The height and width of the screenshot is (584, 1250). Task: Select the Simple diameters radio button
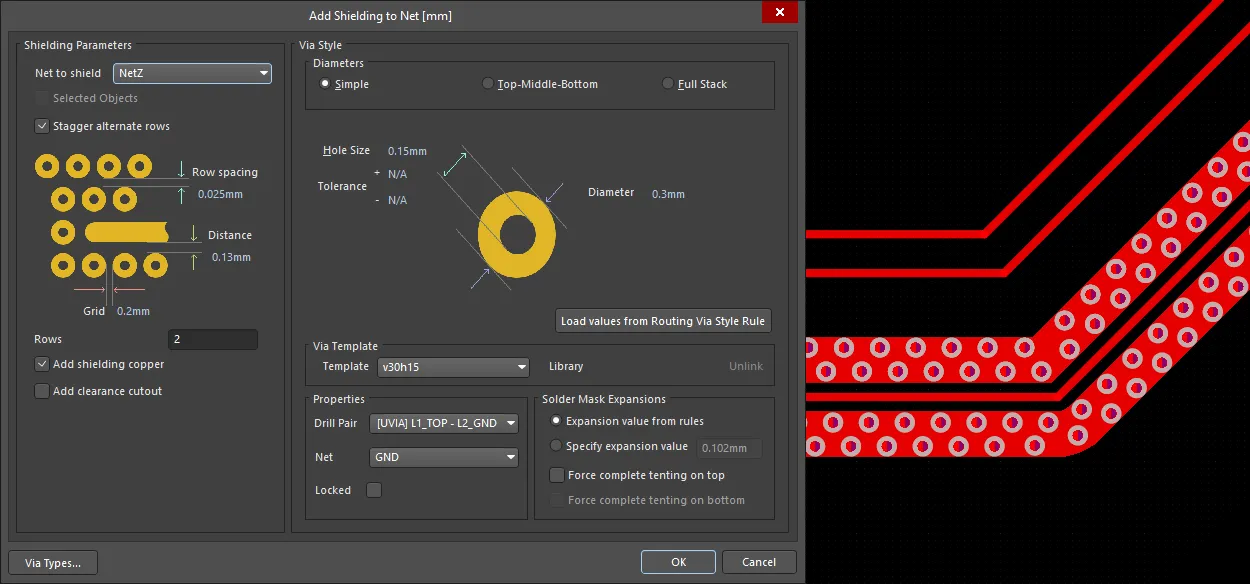pos(325,84)
